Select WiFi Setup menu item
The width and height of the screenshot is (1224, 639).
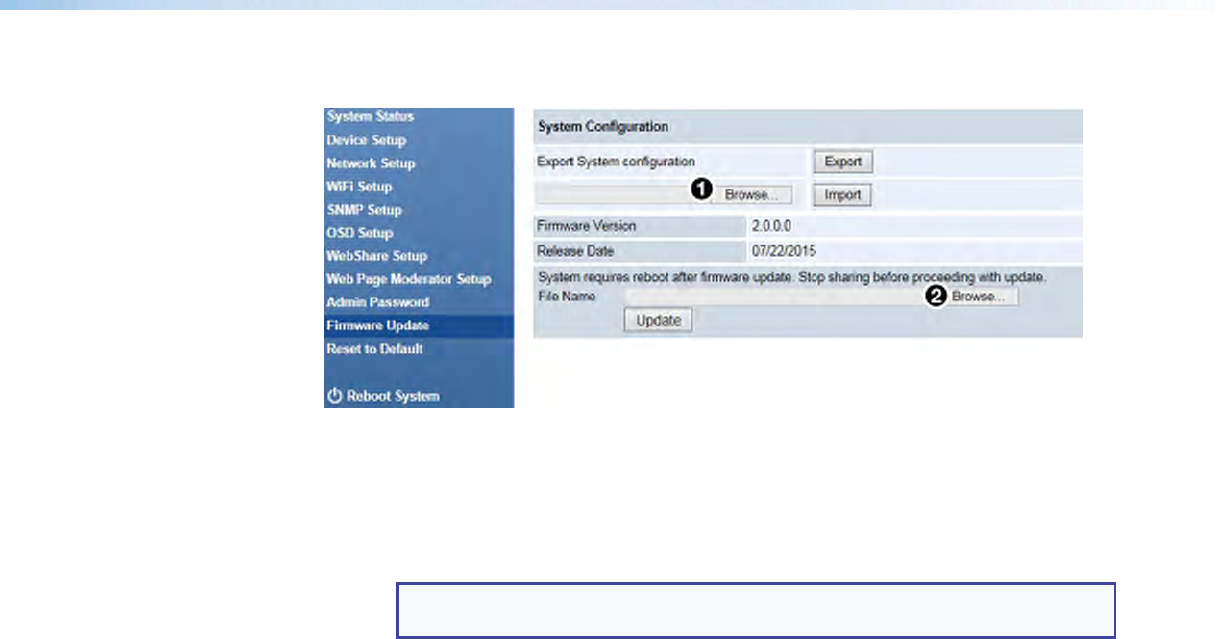tap(359, 187)
